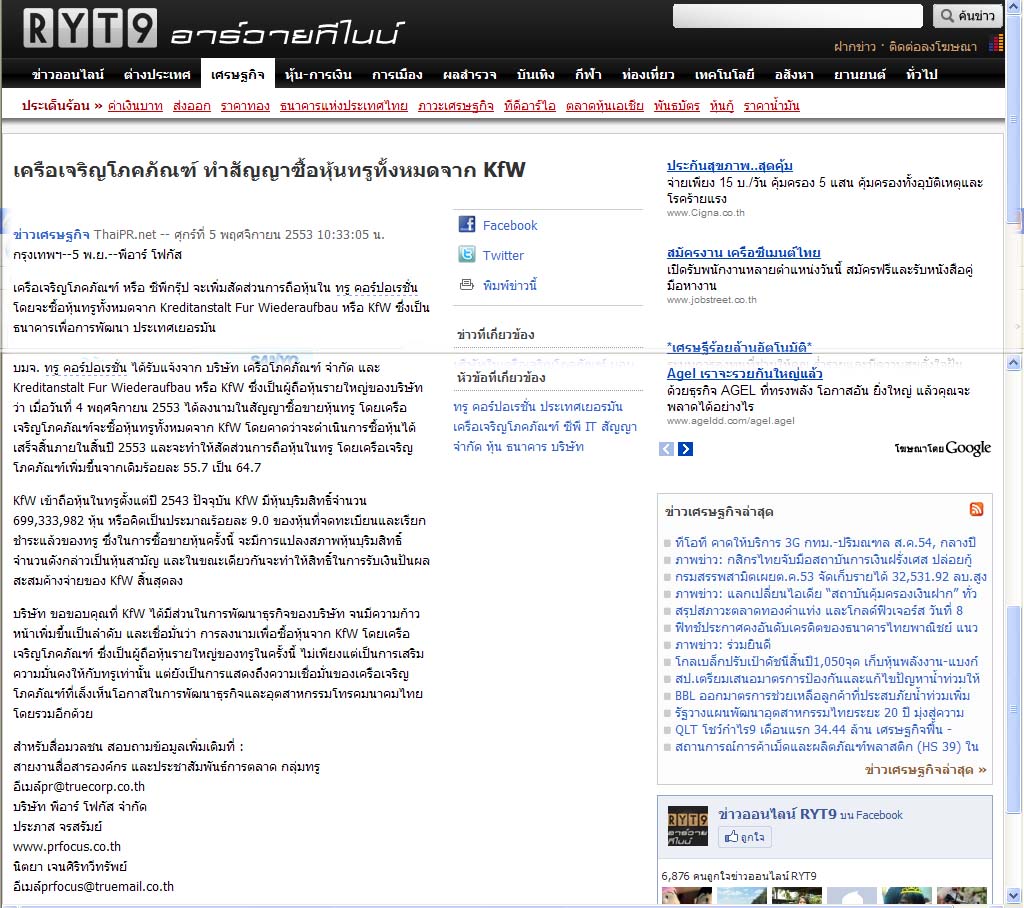Viewport: 1024px width, 908px height.
Task: Click the ประกันสุขภาพ..สุดคุ้ม ad link
Action: click(729, 165)
